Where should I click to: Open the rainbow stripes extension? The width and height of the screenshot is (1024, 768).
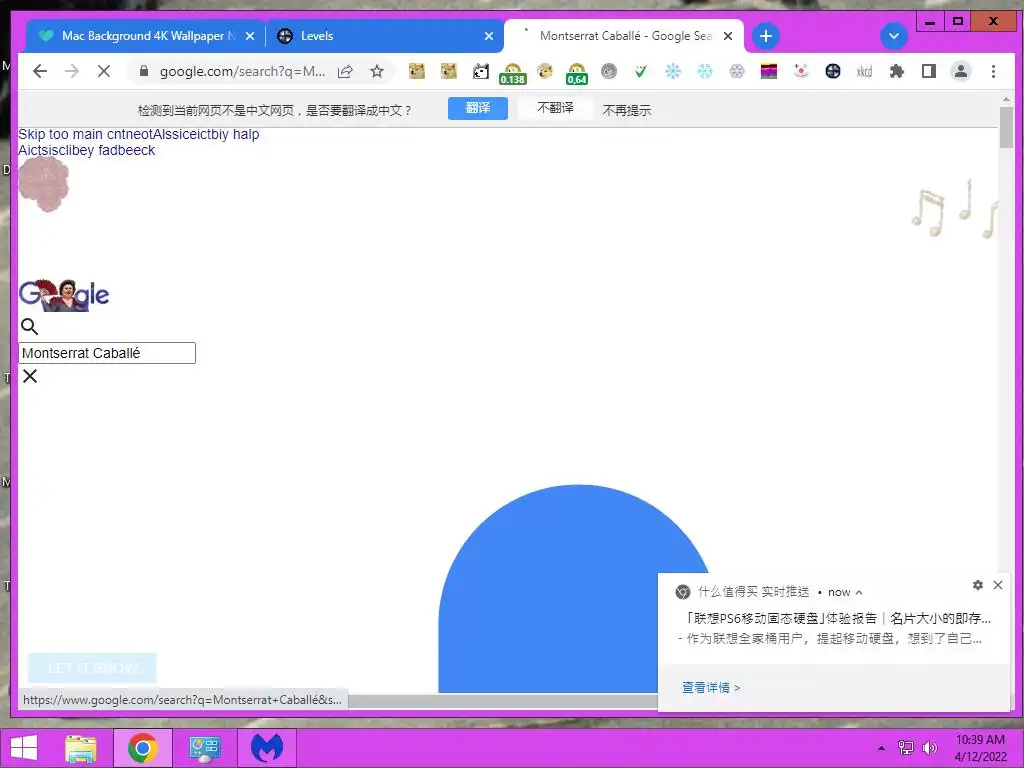(x=769, y=71)
